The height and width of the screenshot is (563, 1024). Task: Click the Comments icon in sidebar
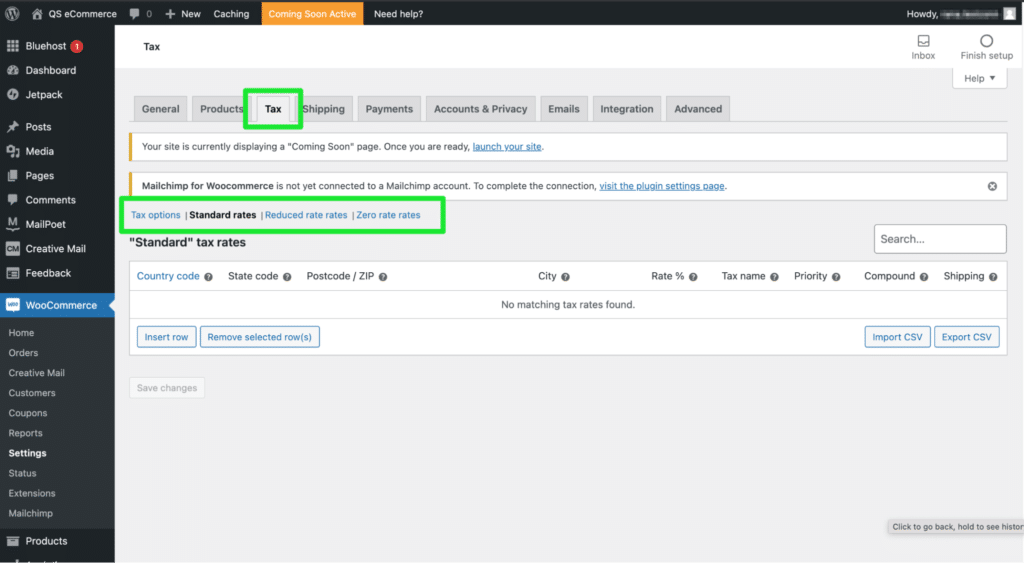coord(12,200)
